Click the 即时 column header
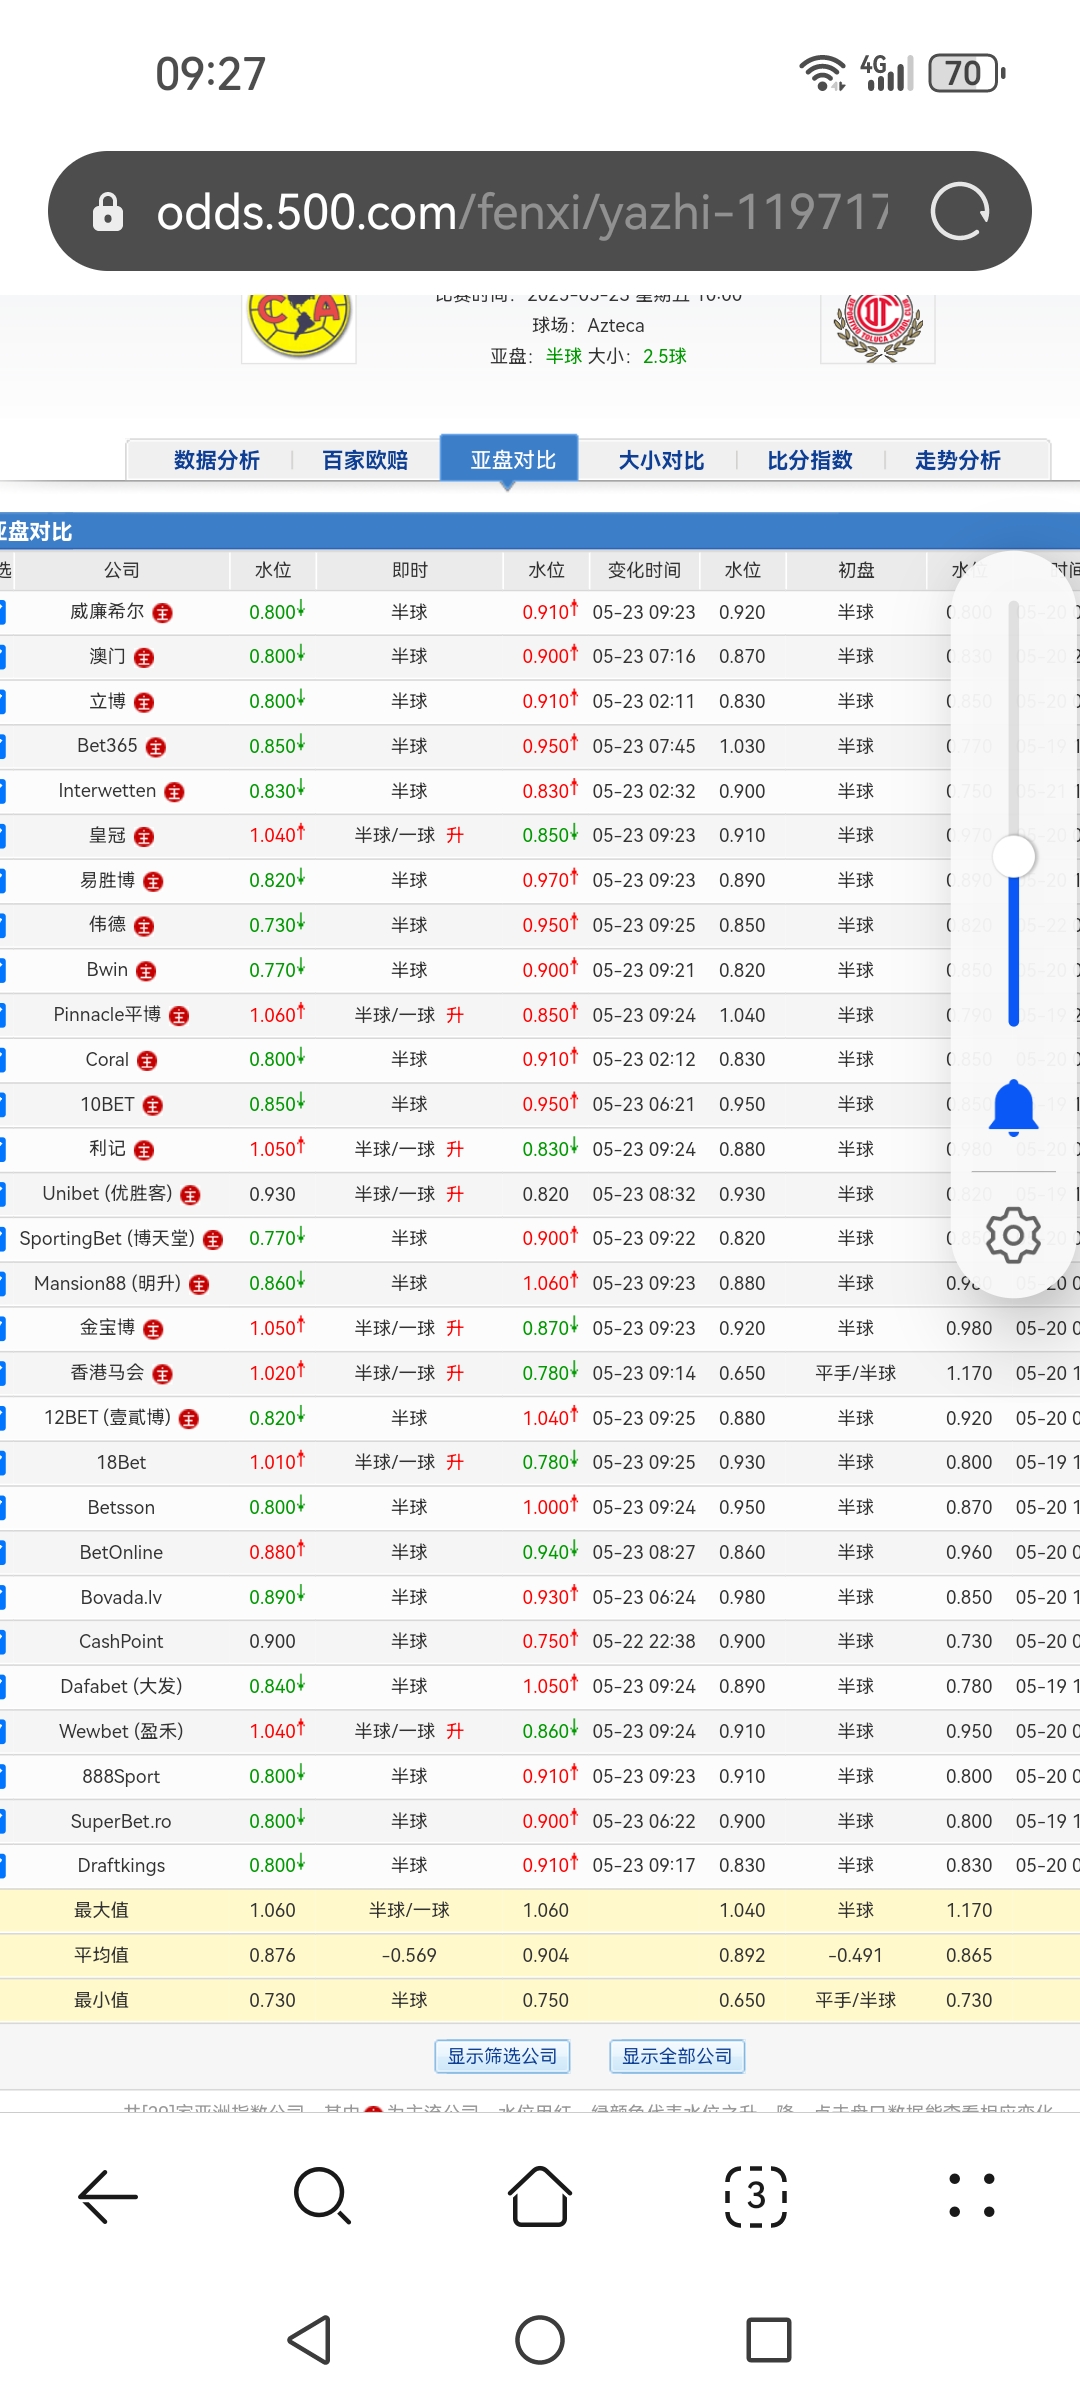This screenshot has height=2400, width=1080. 409,570
